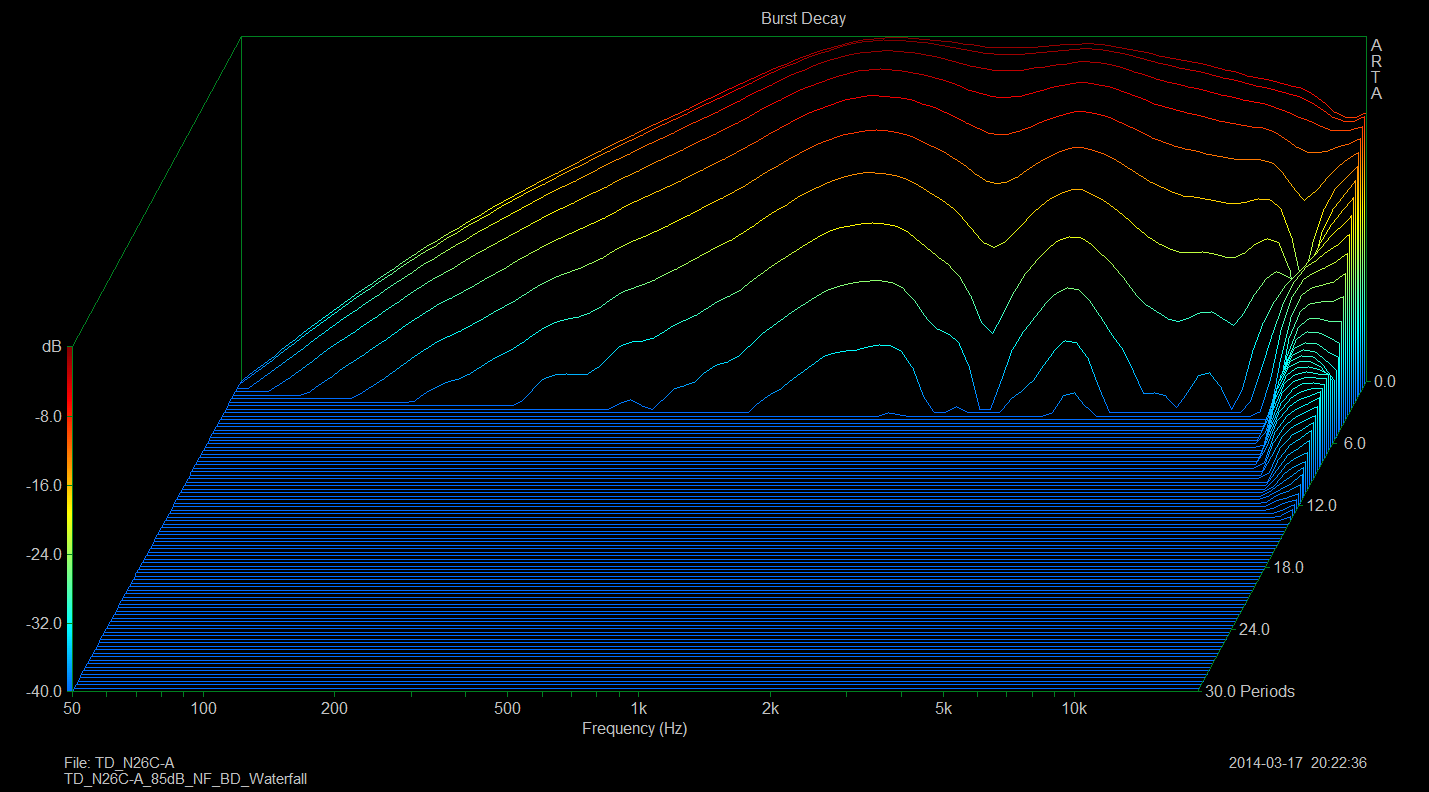Click the 1k frequency axis label
This screenshot has height=792, width=1429.
click(639, 709)
